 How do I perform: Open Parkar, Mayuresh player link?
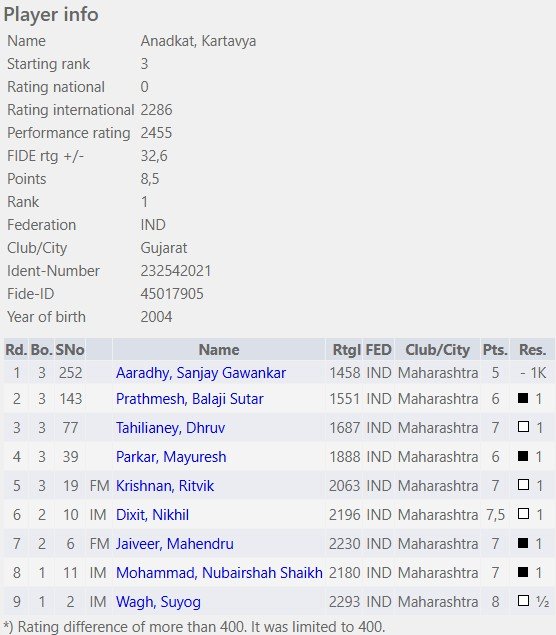coord(171,457)
